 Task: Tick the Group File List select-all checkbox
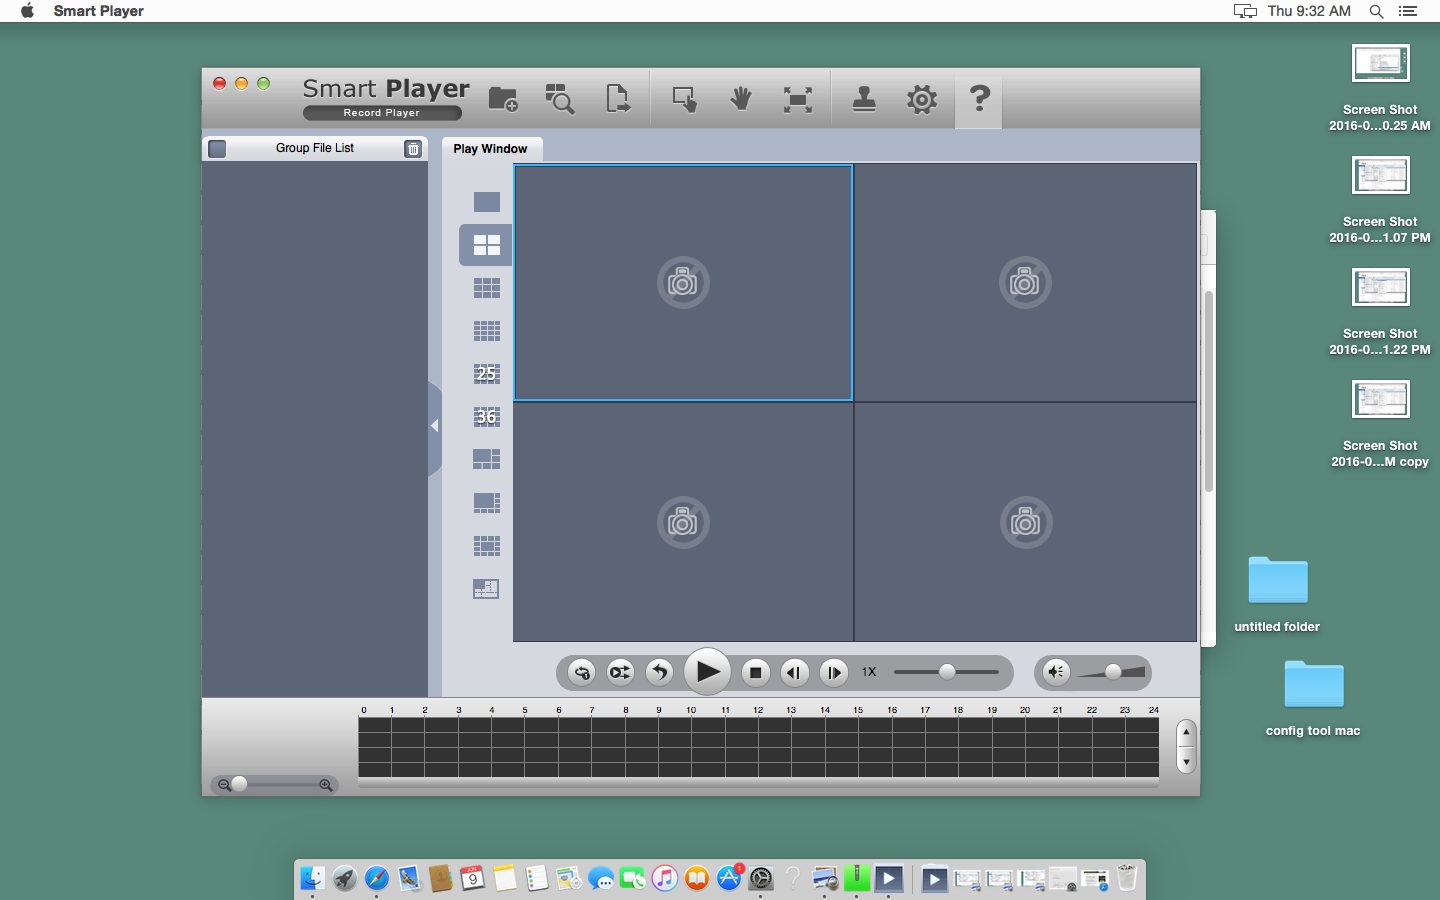[x=217, y=149]
